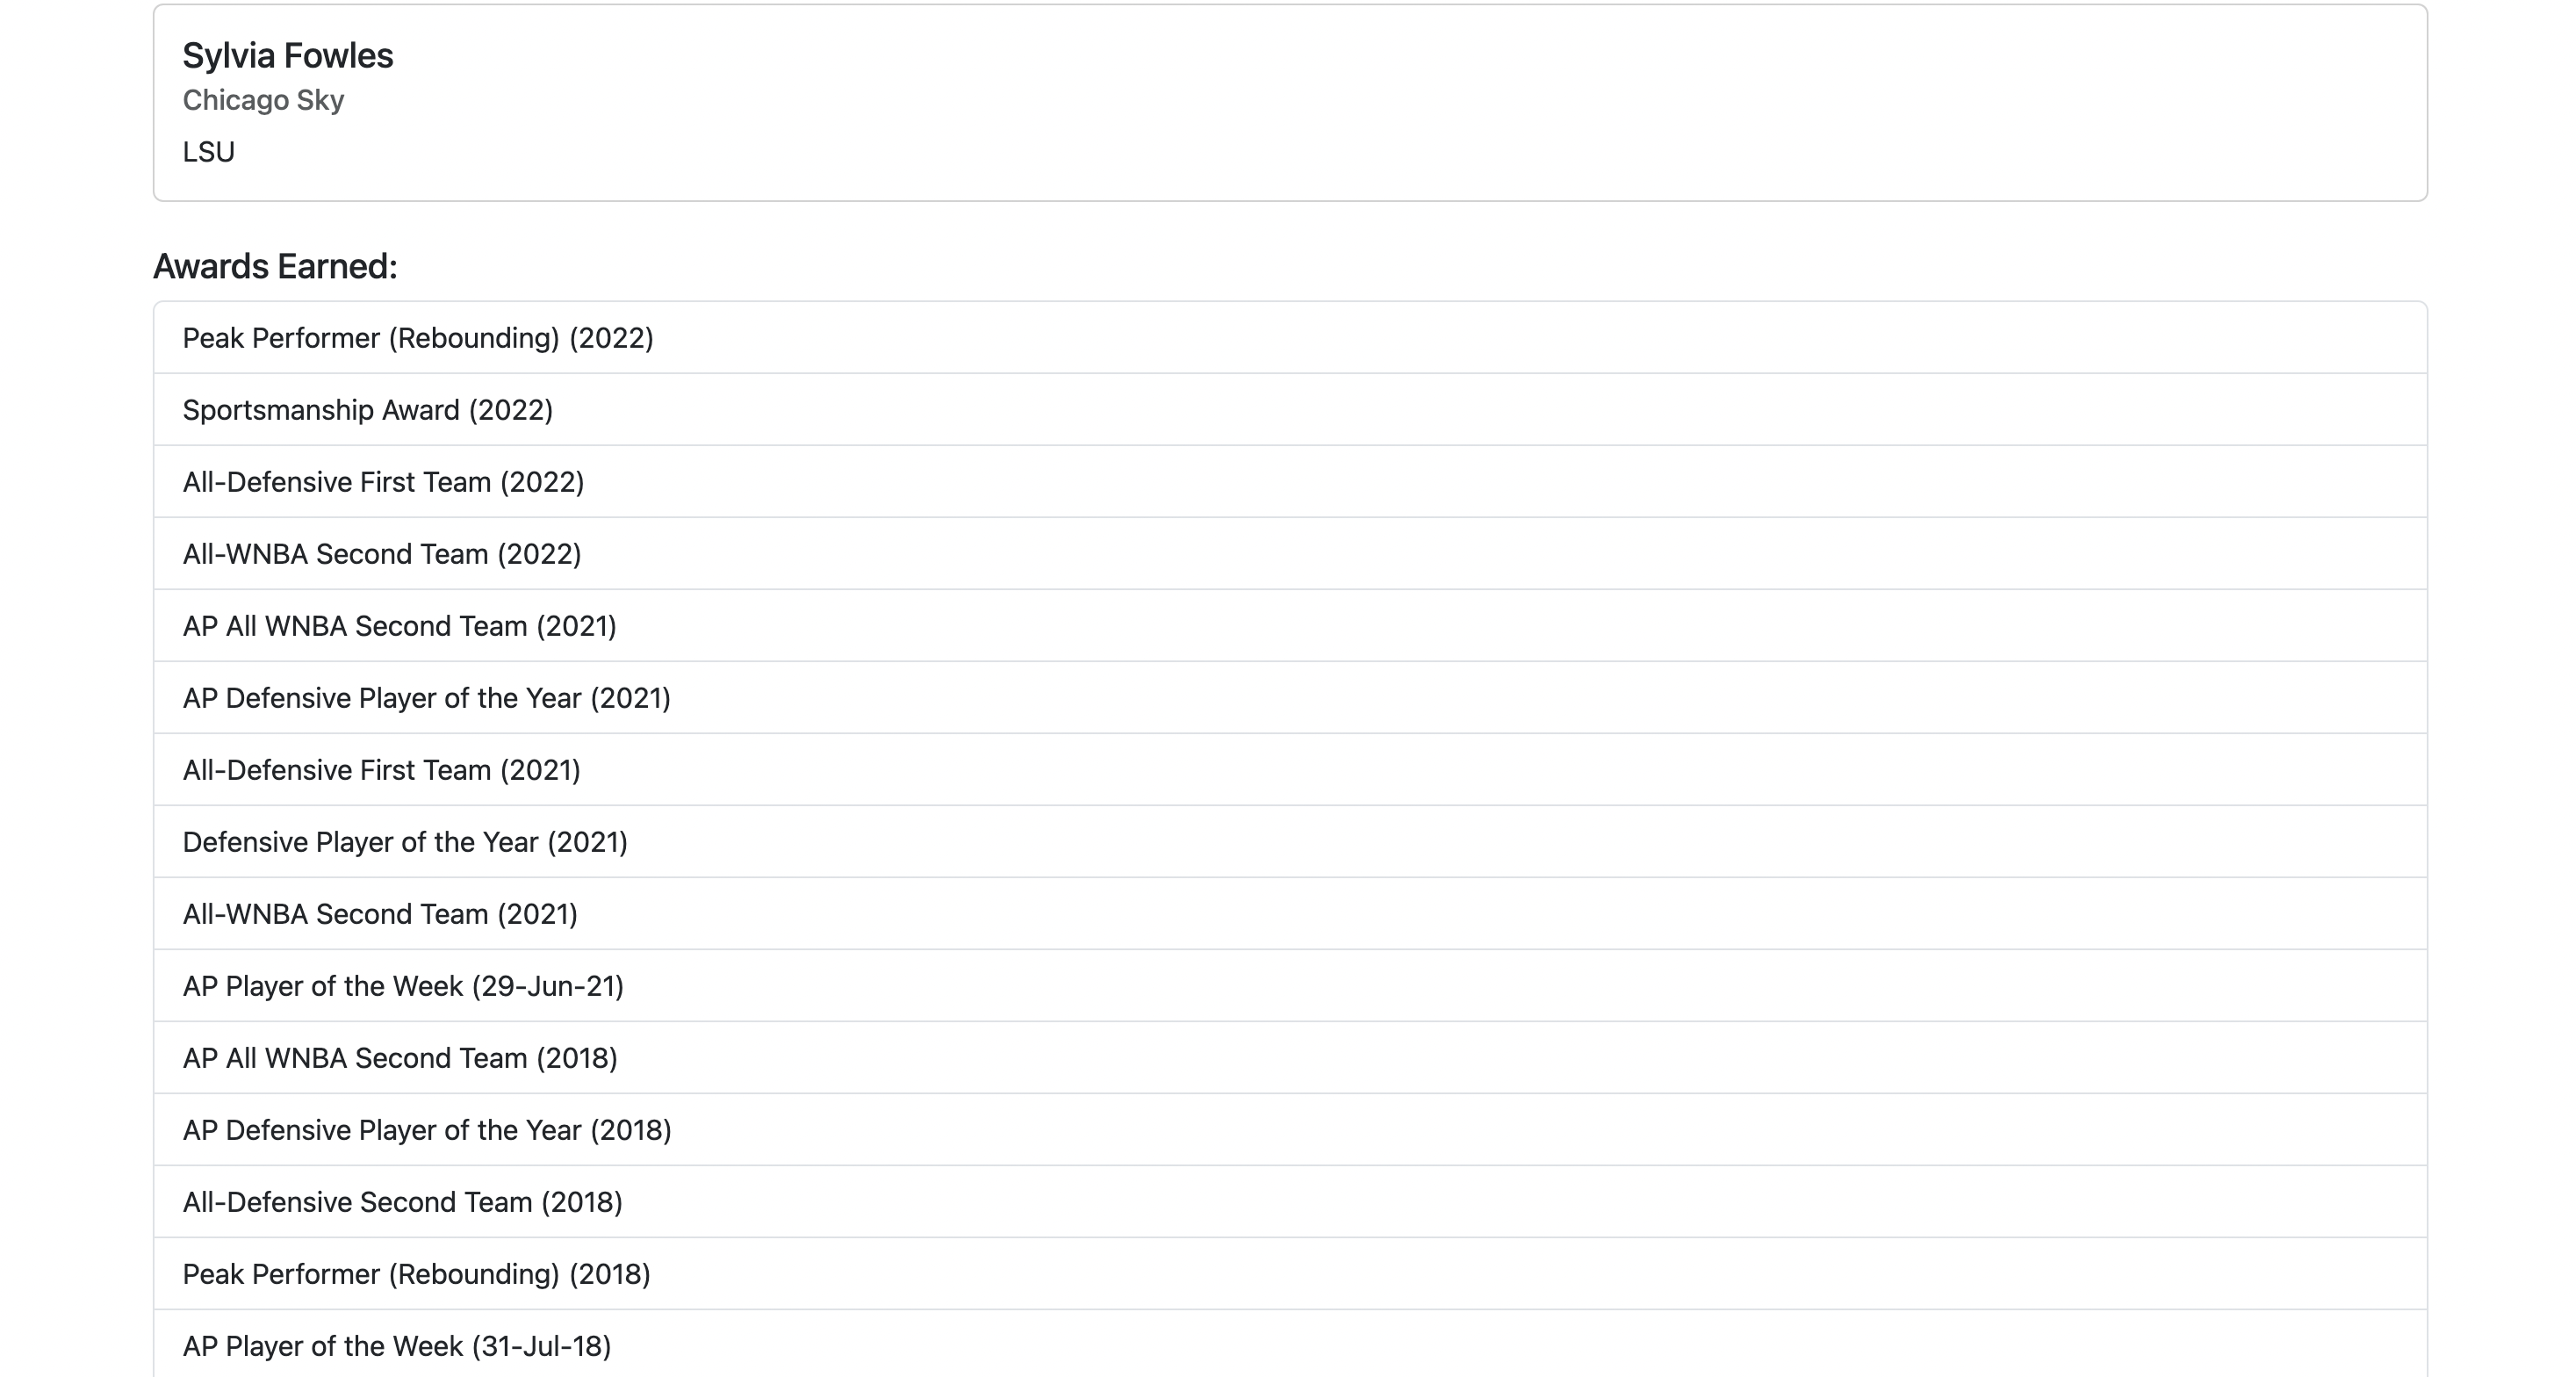Select AP Player of the Week (31-Jul-18)

click(397, 1346)
